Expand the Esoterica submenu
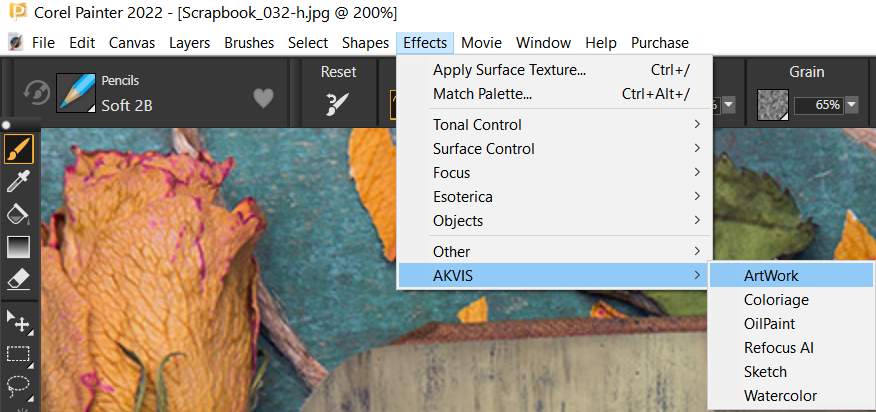 click(554, 197)
